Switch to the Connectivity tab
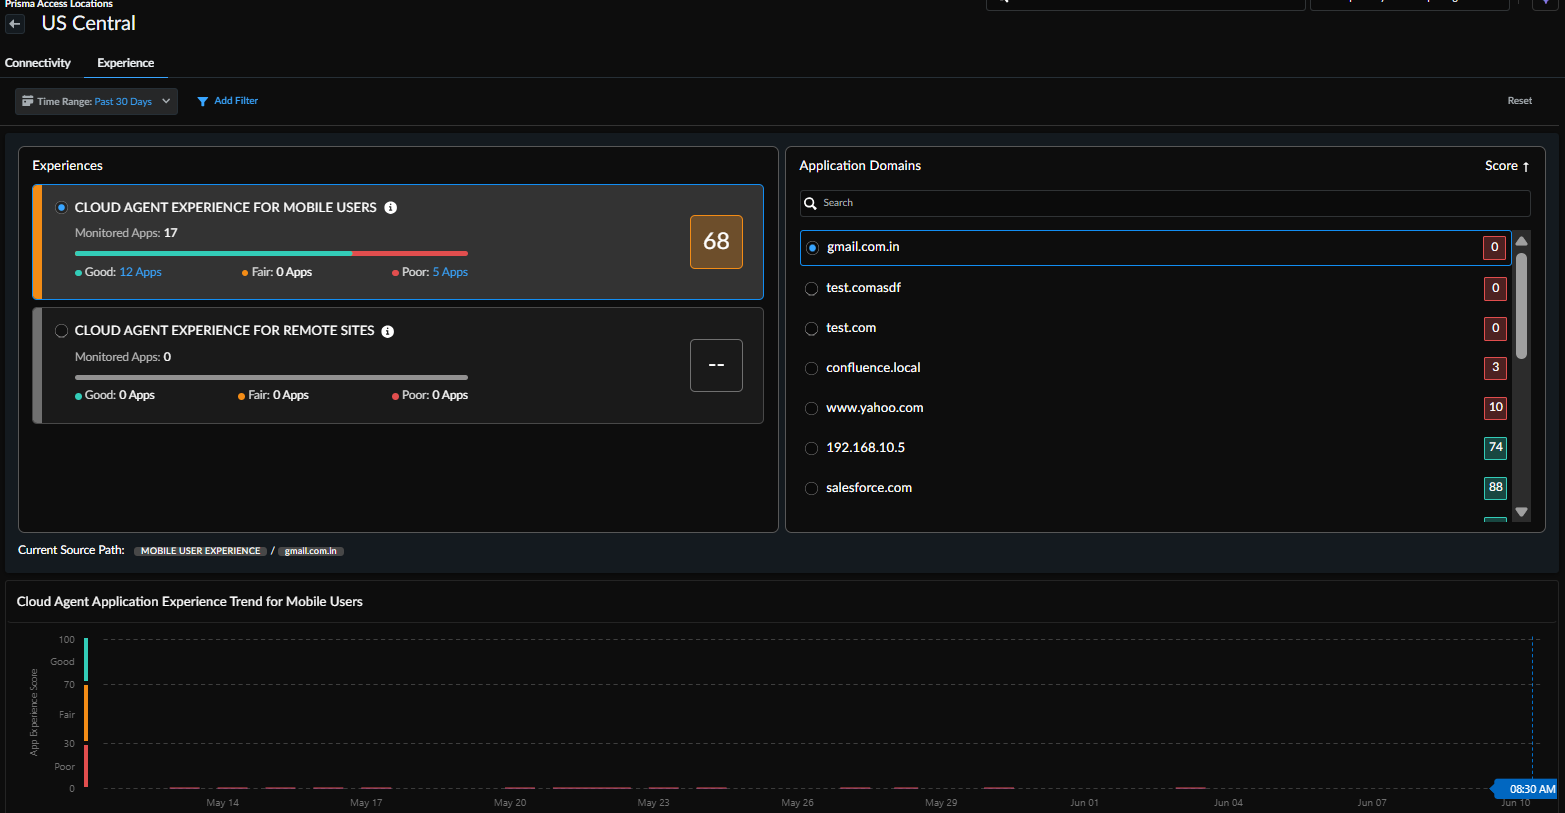The image size is (1565, 813). point(38,63)
